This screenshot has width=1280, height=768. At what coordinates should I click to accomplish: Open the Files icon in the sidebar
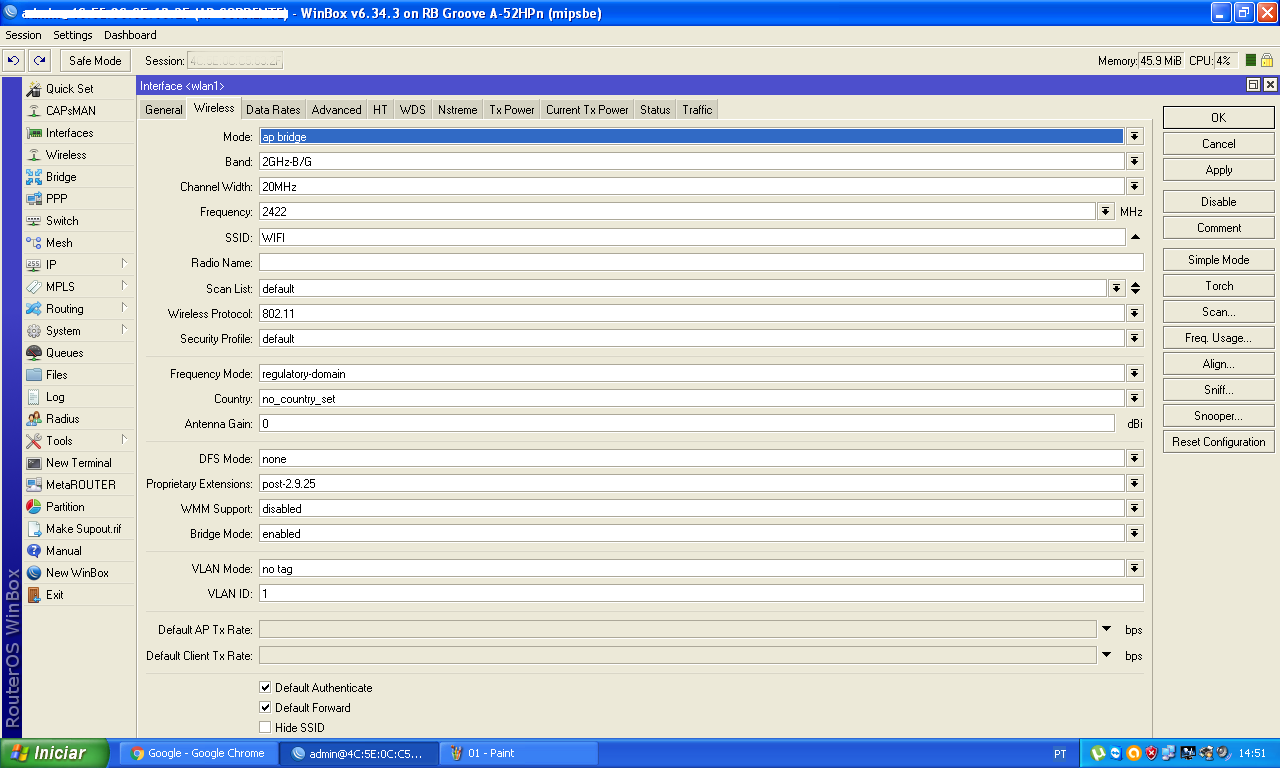pyautogui.click(x=35, y=375)
